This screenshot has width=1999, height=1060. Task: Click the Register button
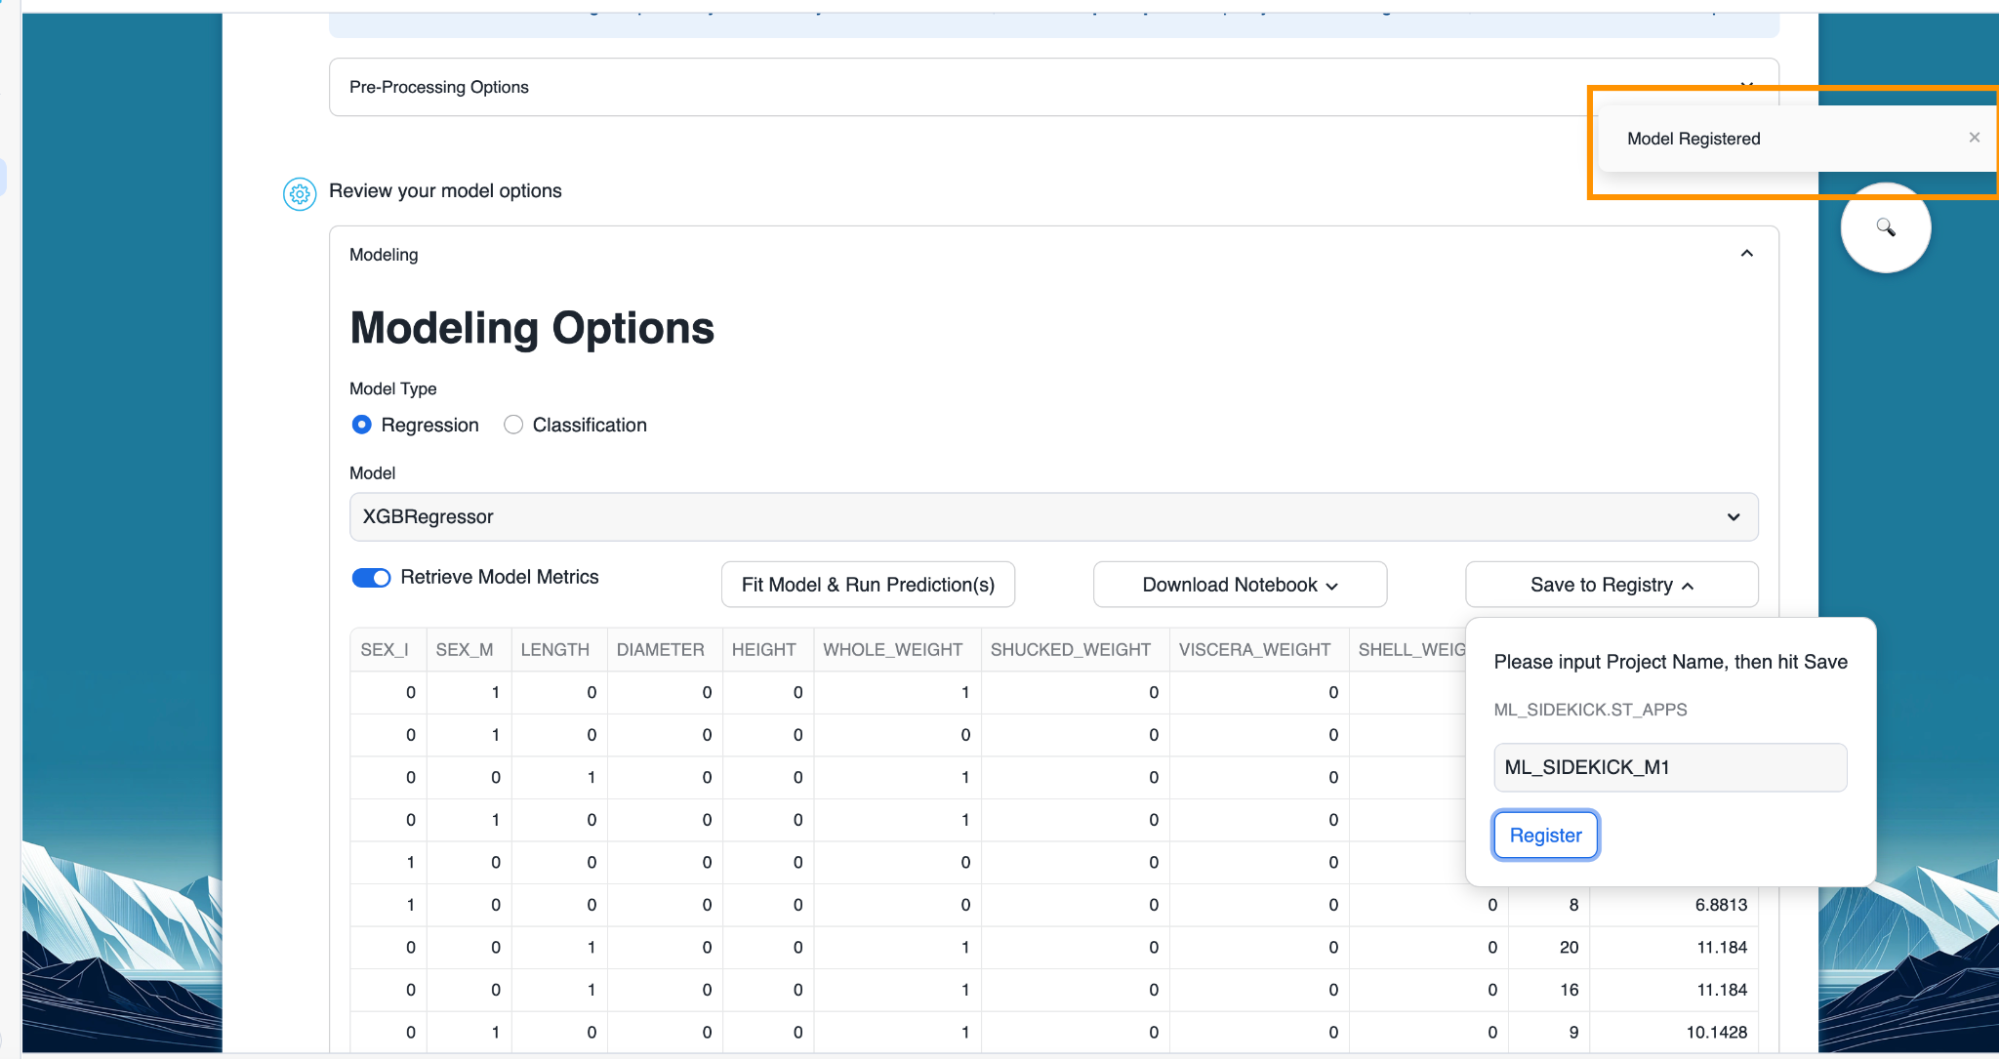pos(1545,835)
